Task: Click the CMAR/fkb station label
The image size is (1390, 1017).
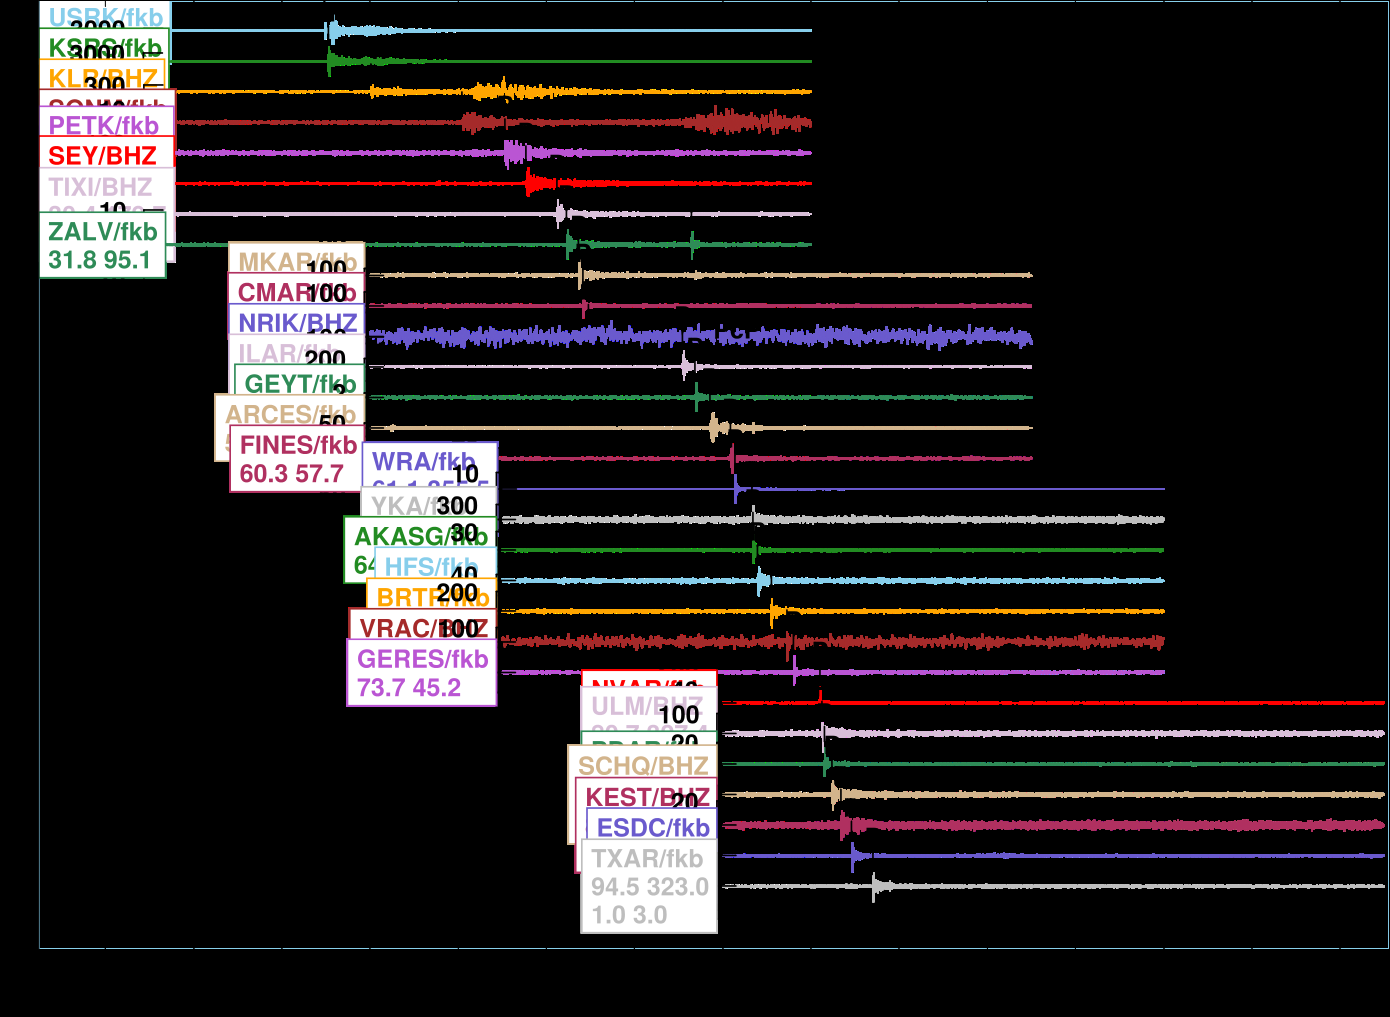Action: [297, 292]
